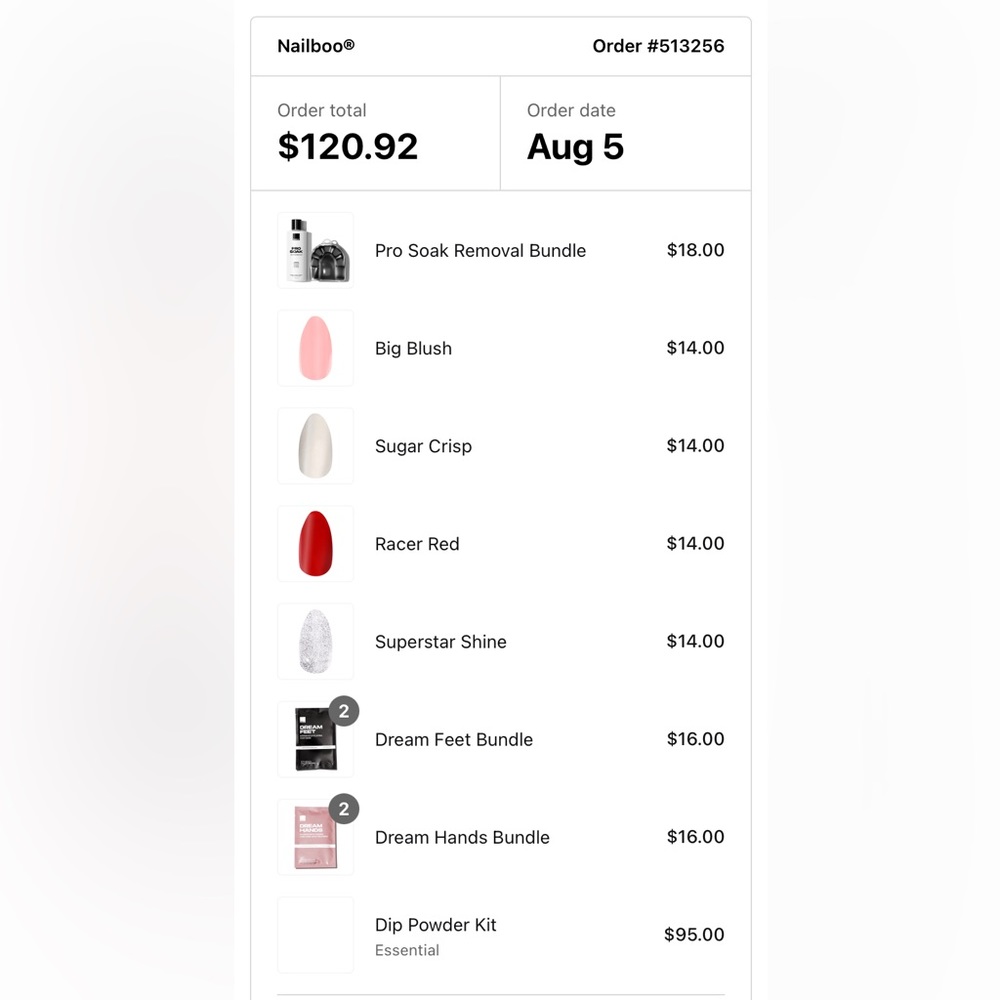Select the Pro Soak Removal Bundle title
1000x1000 pixels.
coord(480,251)
